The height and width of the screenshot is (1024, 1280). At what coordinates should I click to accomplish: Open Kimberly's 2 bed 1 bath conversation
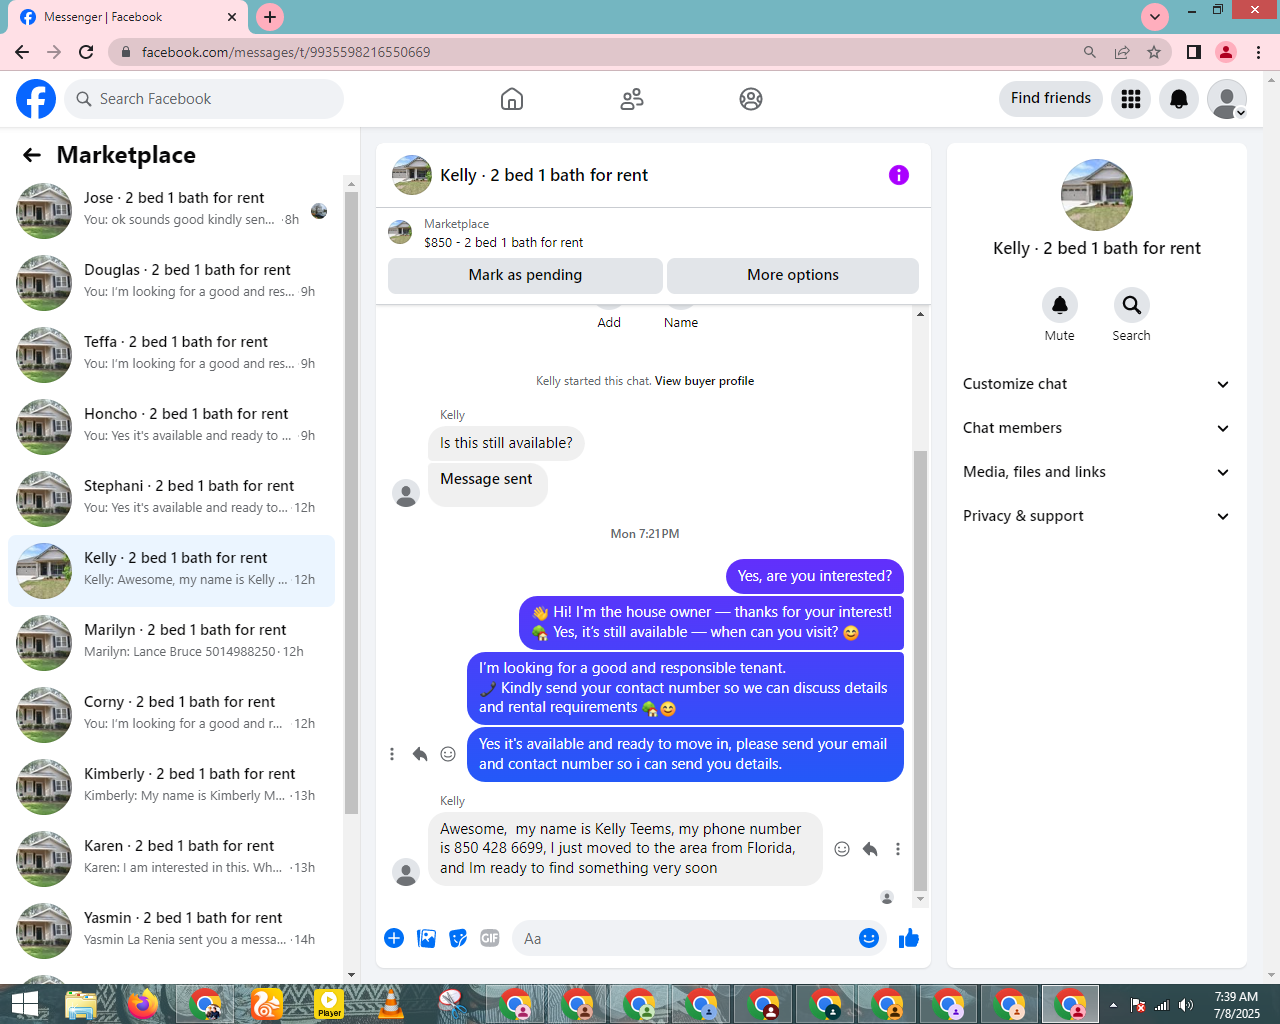(x=172, y=787)
